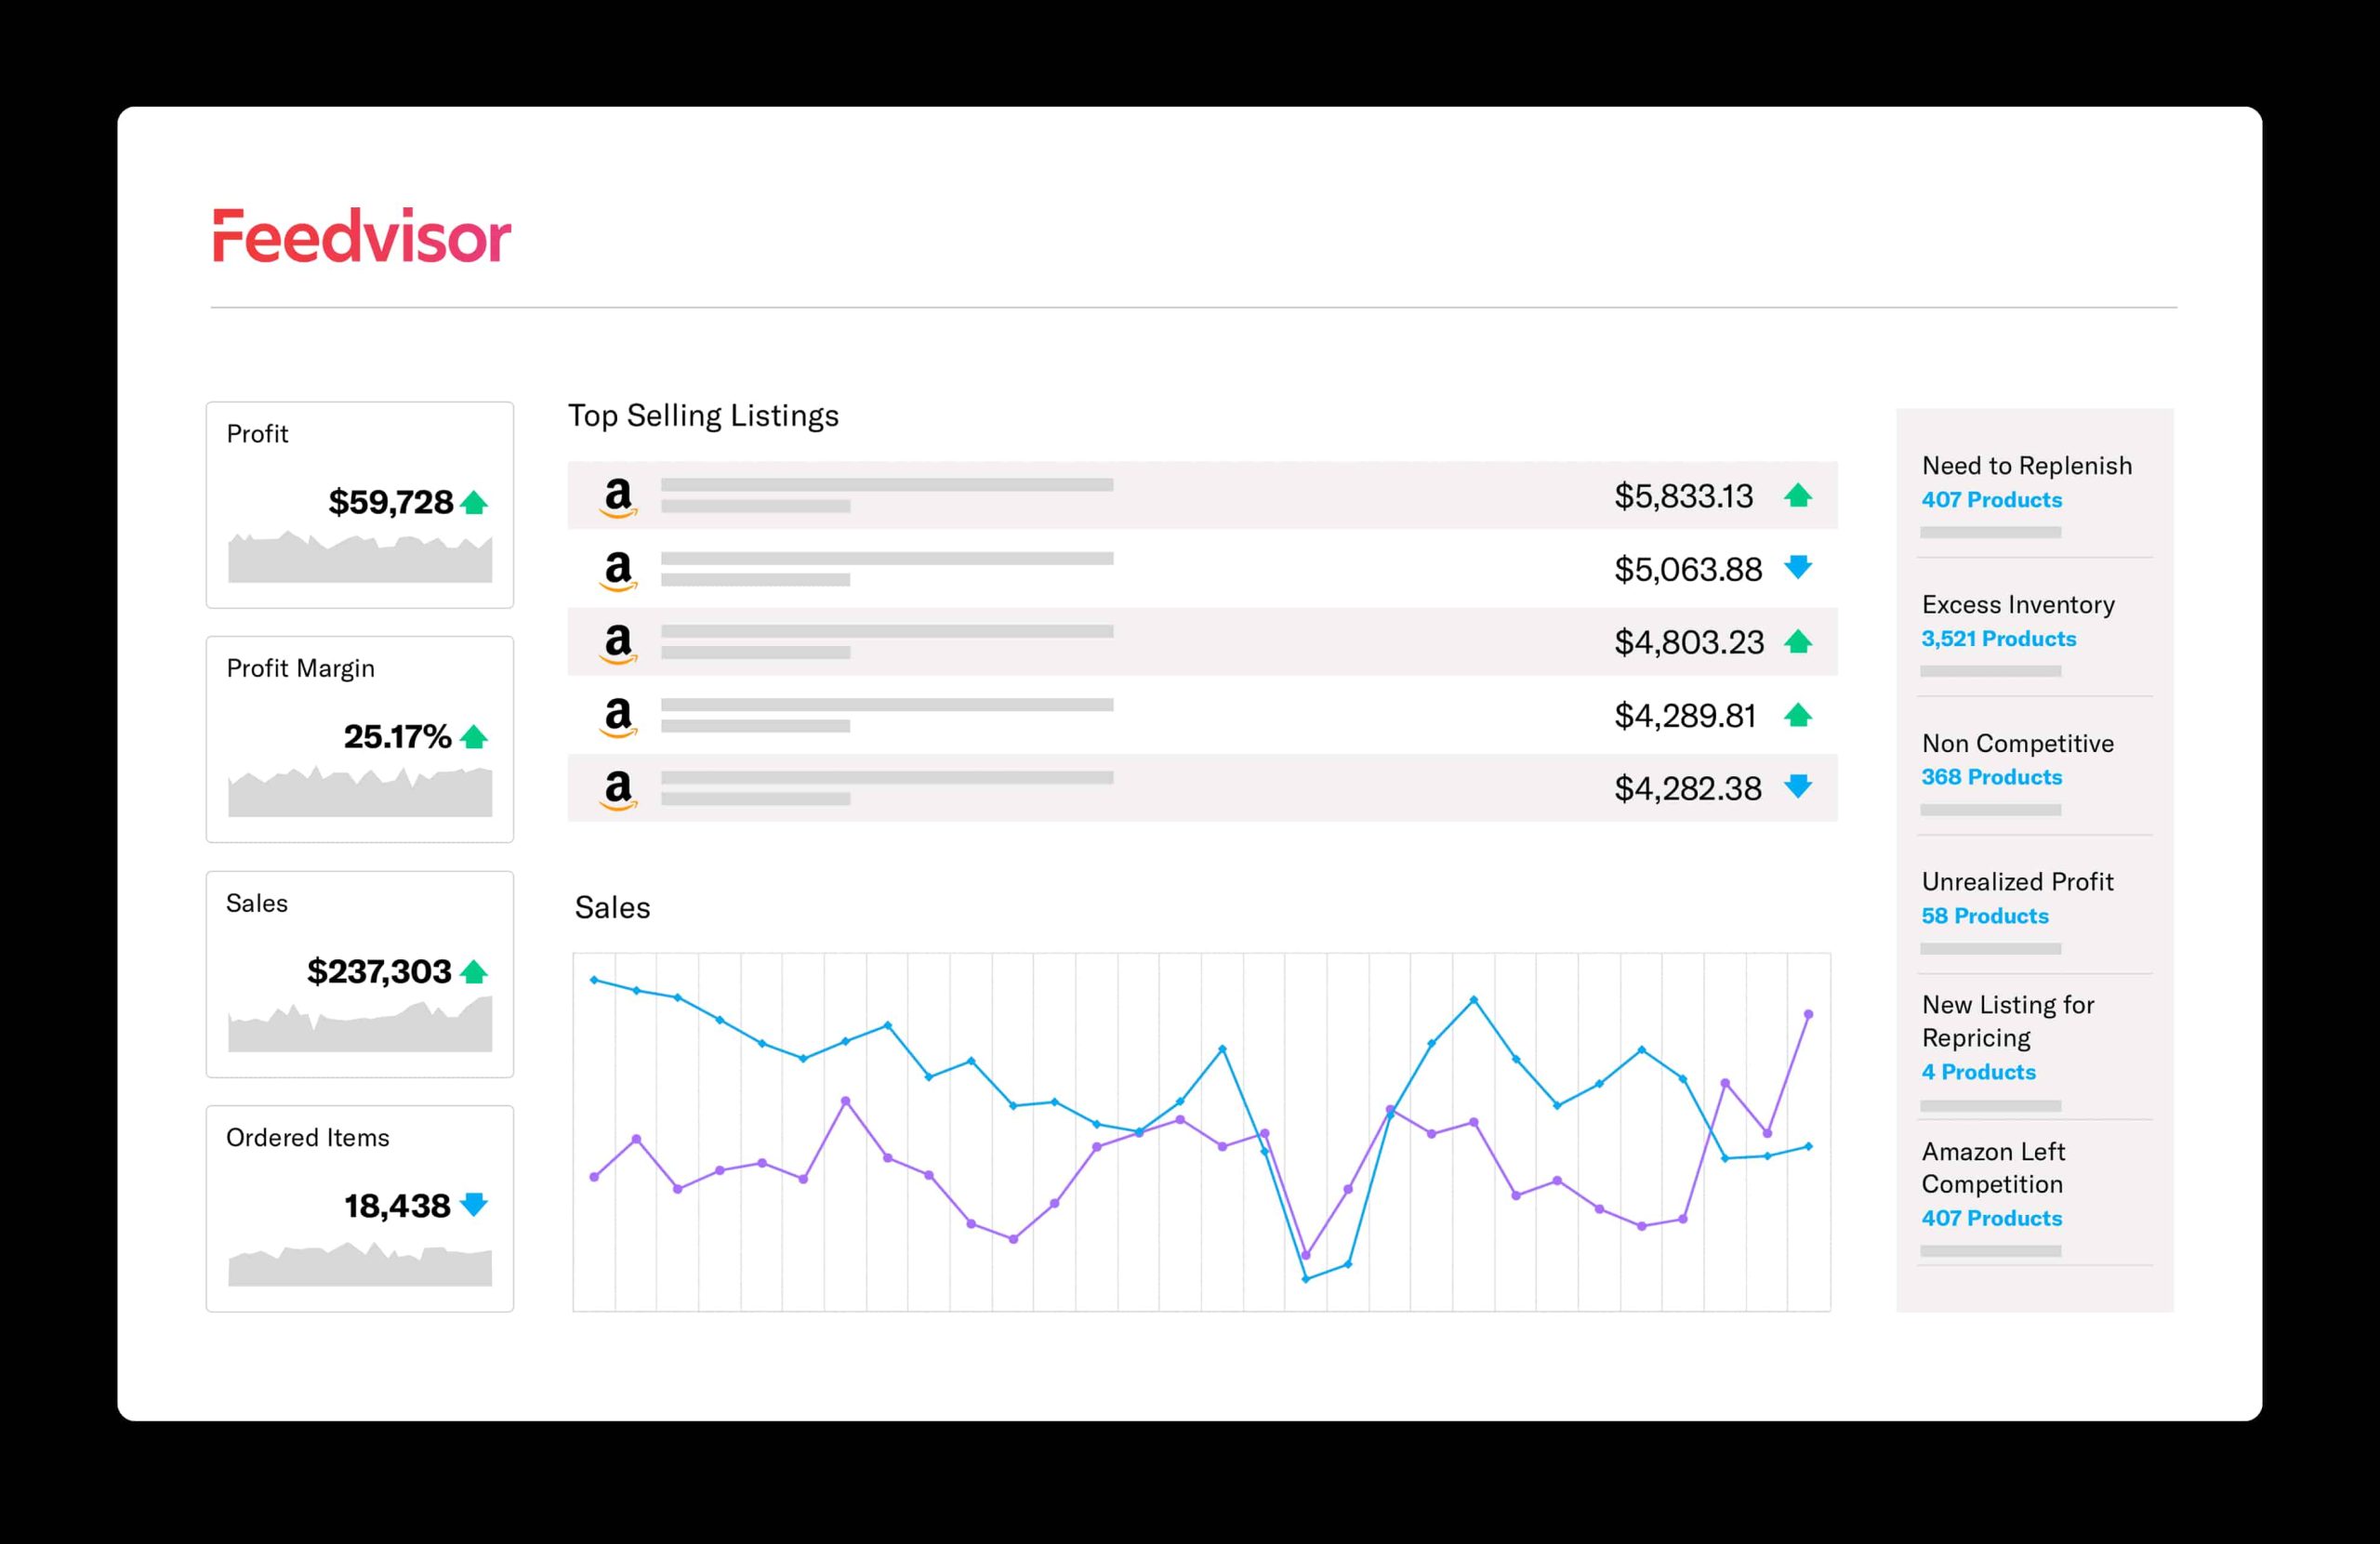Click the Sales card sparkline chart
This screenshot has height=1544, width=2380.
click(360, 1025)
